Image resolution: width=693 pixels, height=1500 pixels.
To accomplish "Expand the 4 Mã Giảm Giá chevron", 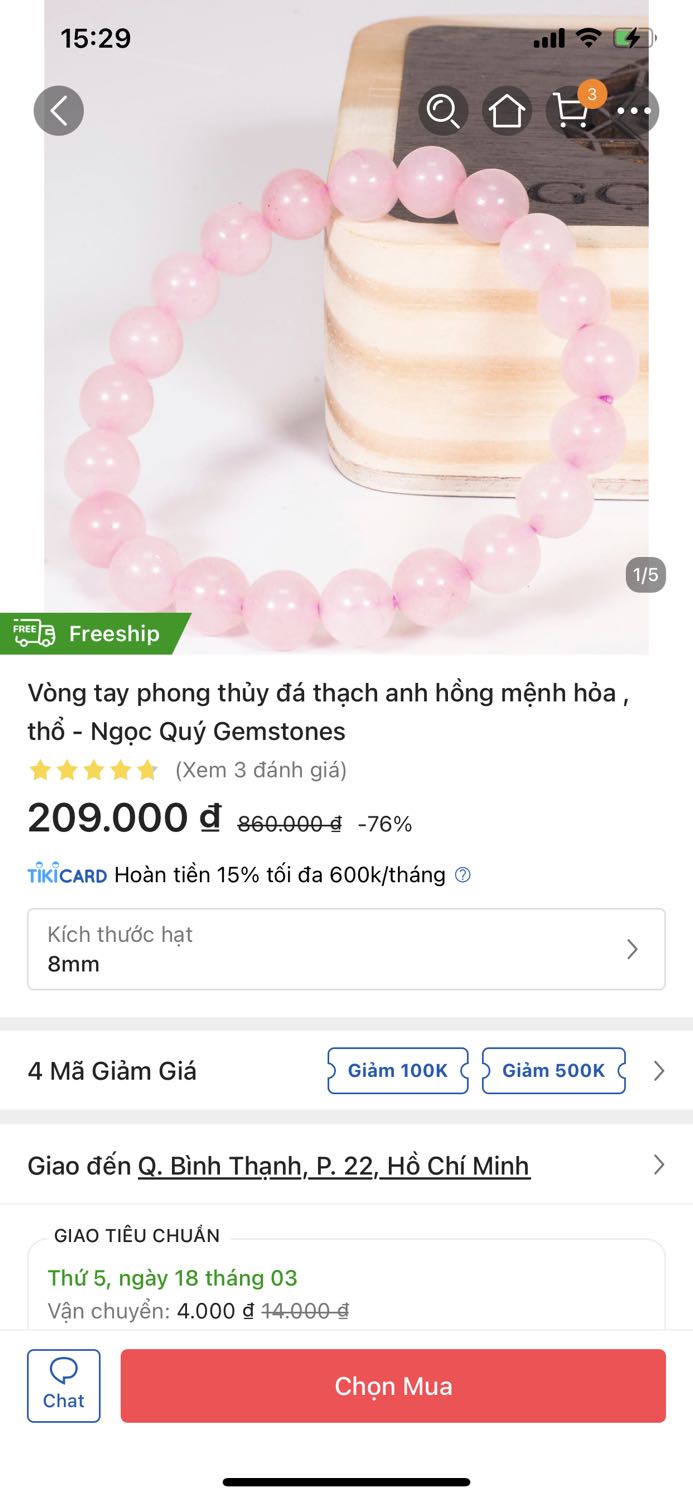I will [x=658, y=1071].
